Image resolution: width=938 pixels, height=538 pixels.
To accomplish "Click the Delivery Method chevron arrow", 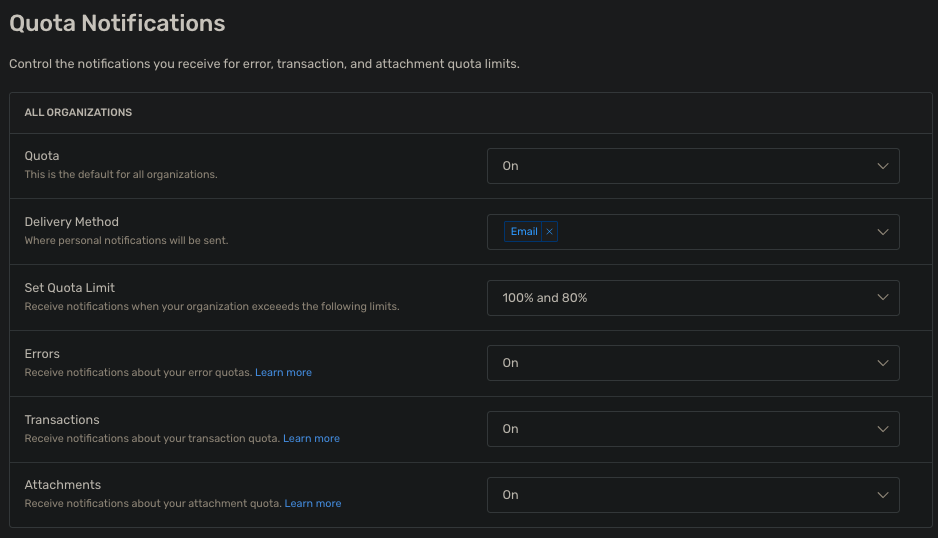I will click(x=882, y=232).
